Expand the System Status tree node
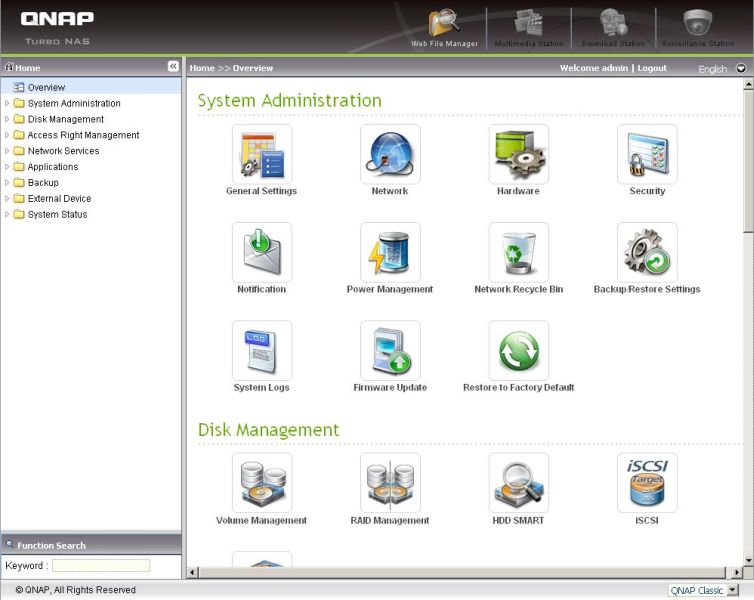754x600 pixels. [x=7, y=214]
